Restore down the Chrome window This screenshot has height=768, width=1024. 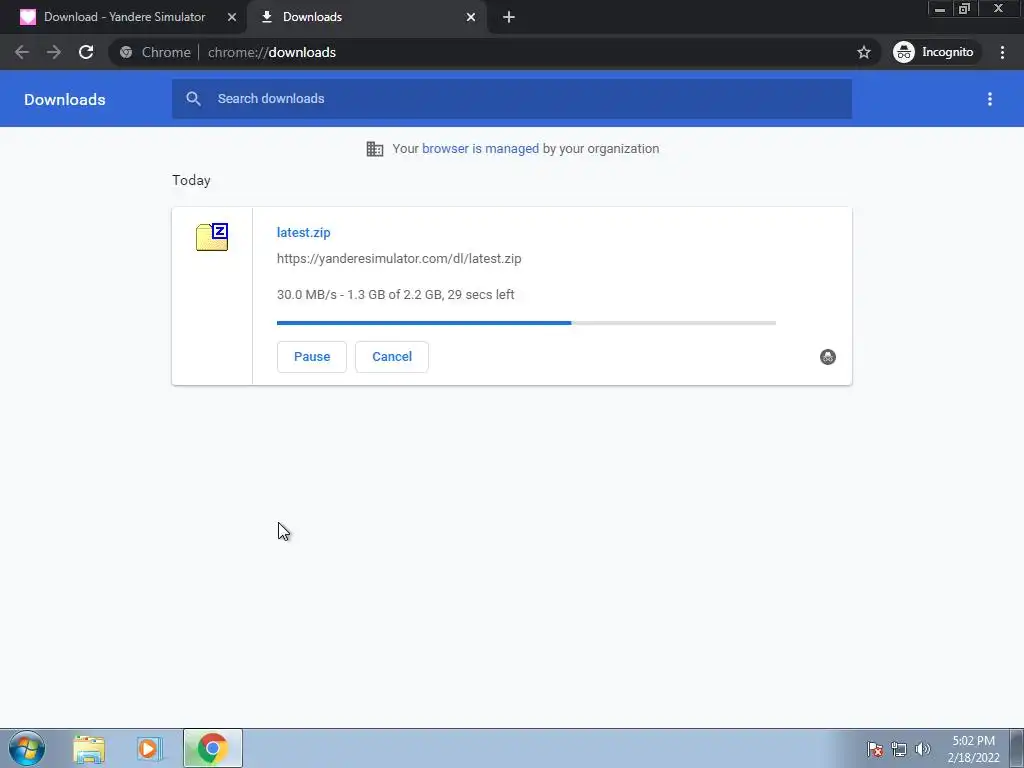[x=964, y=9]
